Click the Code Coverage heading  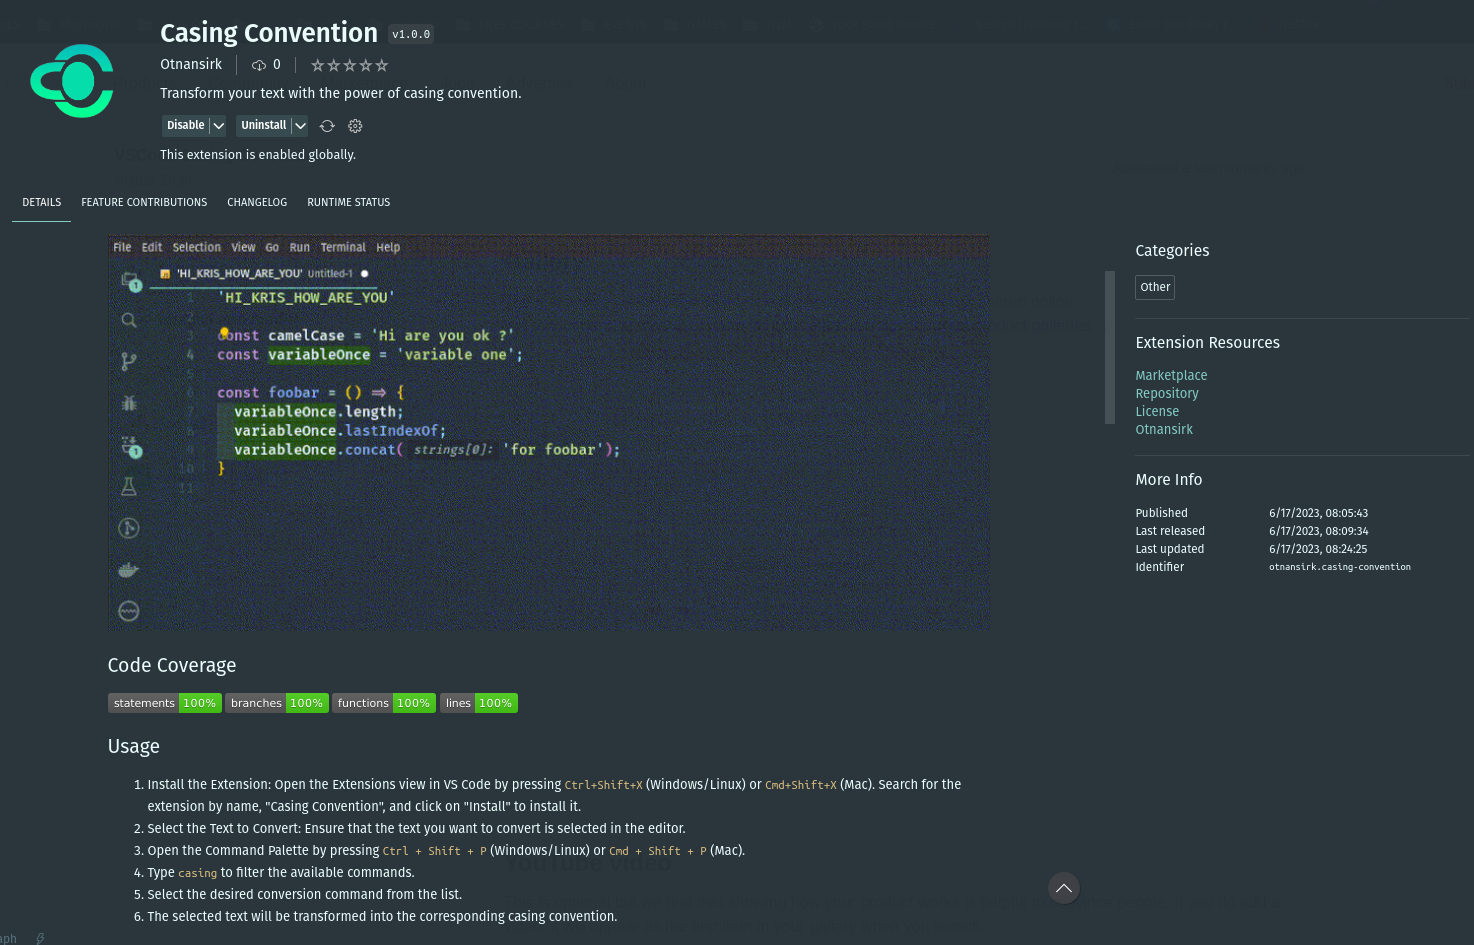pyautogui.click(x=172, y=665)
